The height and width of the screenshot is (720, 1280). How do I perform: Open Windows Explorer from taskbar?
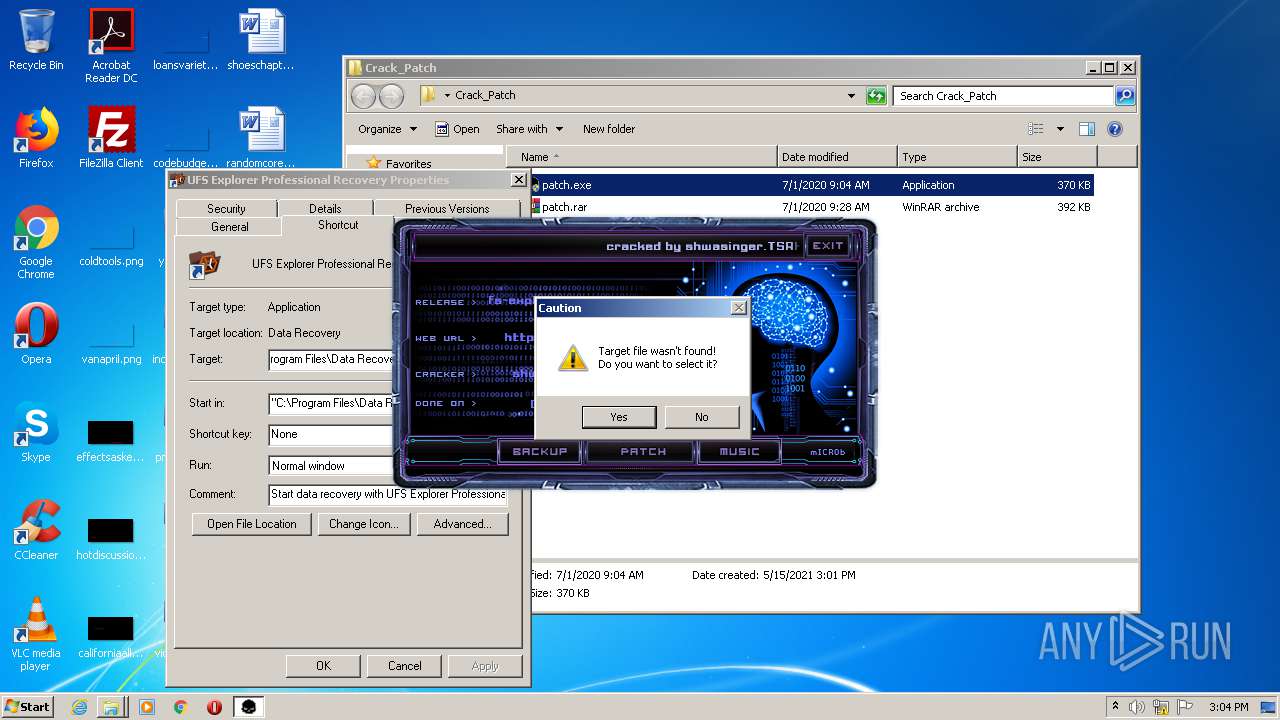111,707
